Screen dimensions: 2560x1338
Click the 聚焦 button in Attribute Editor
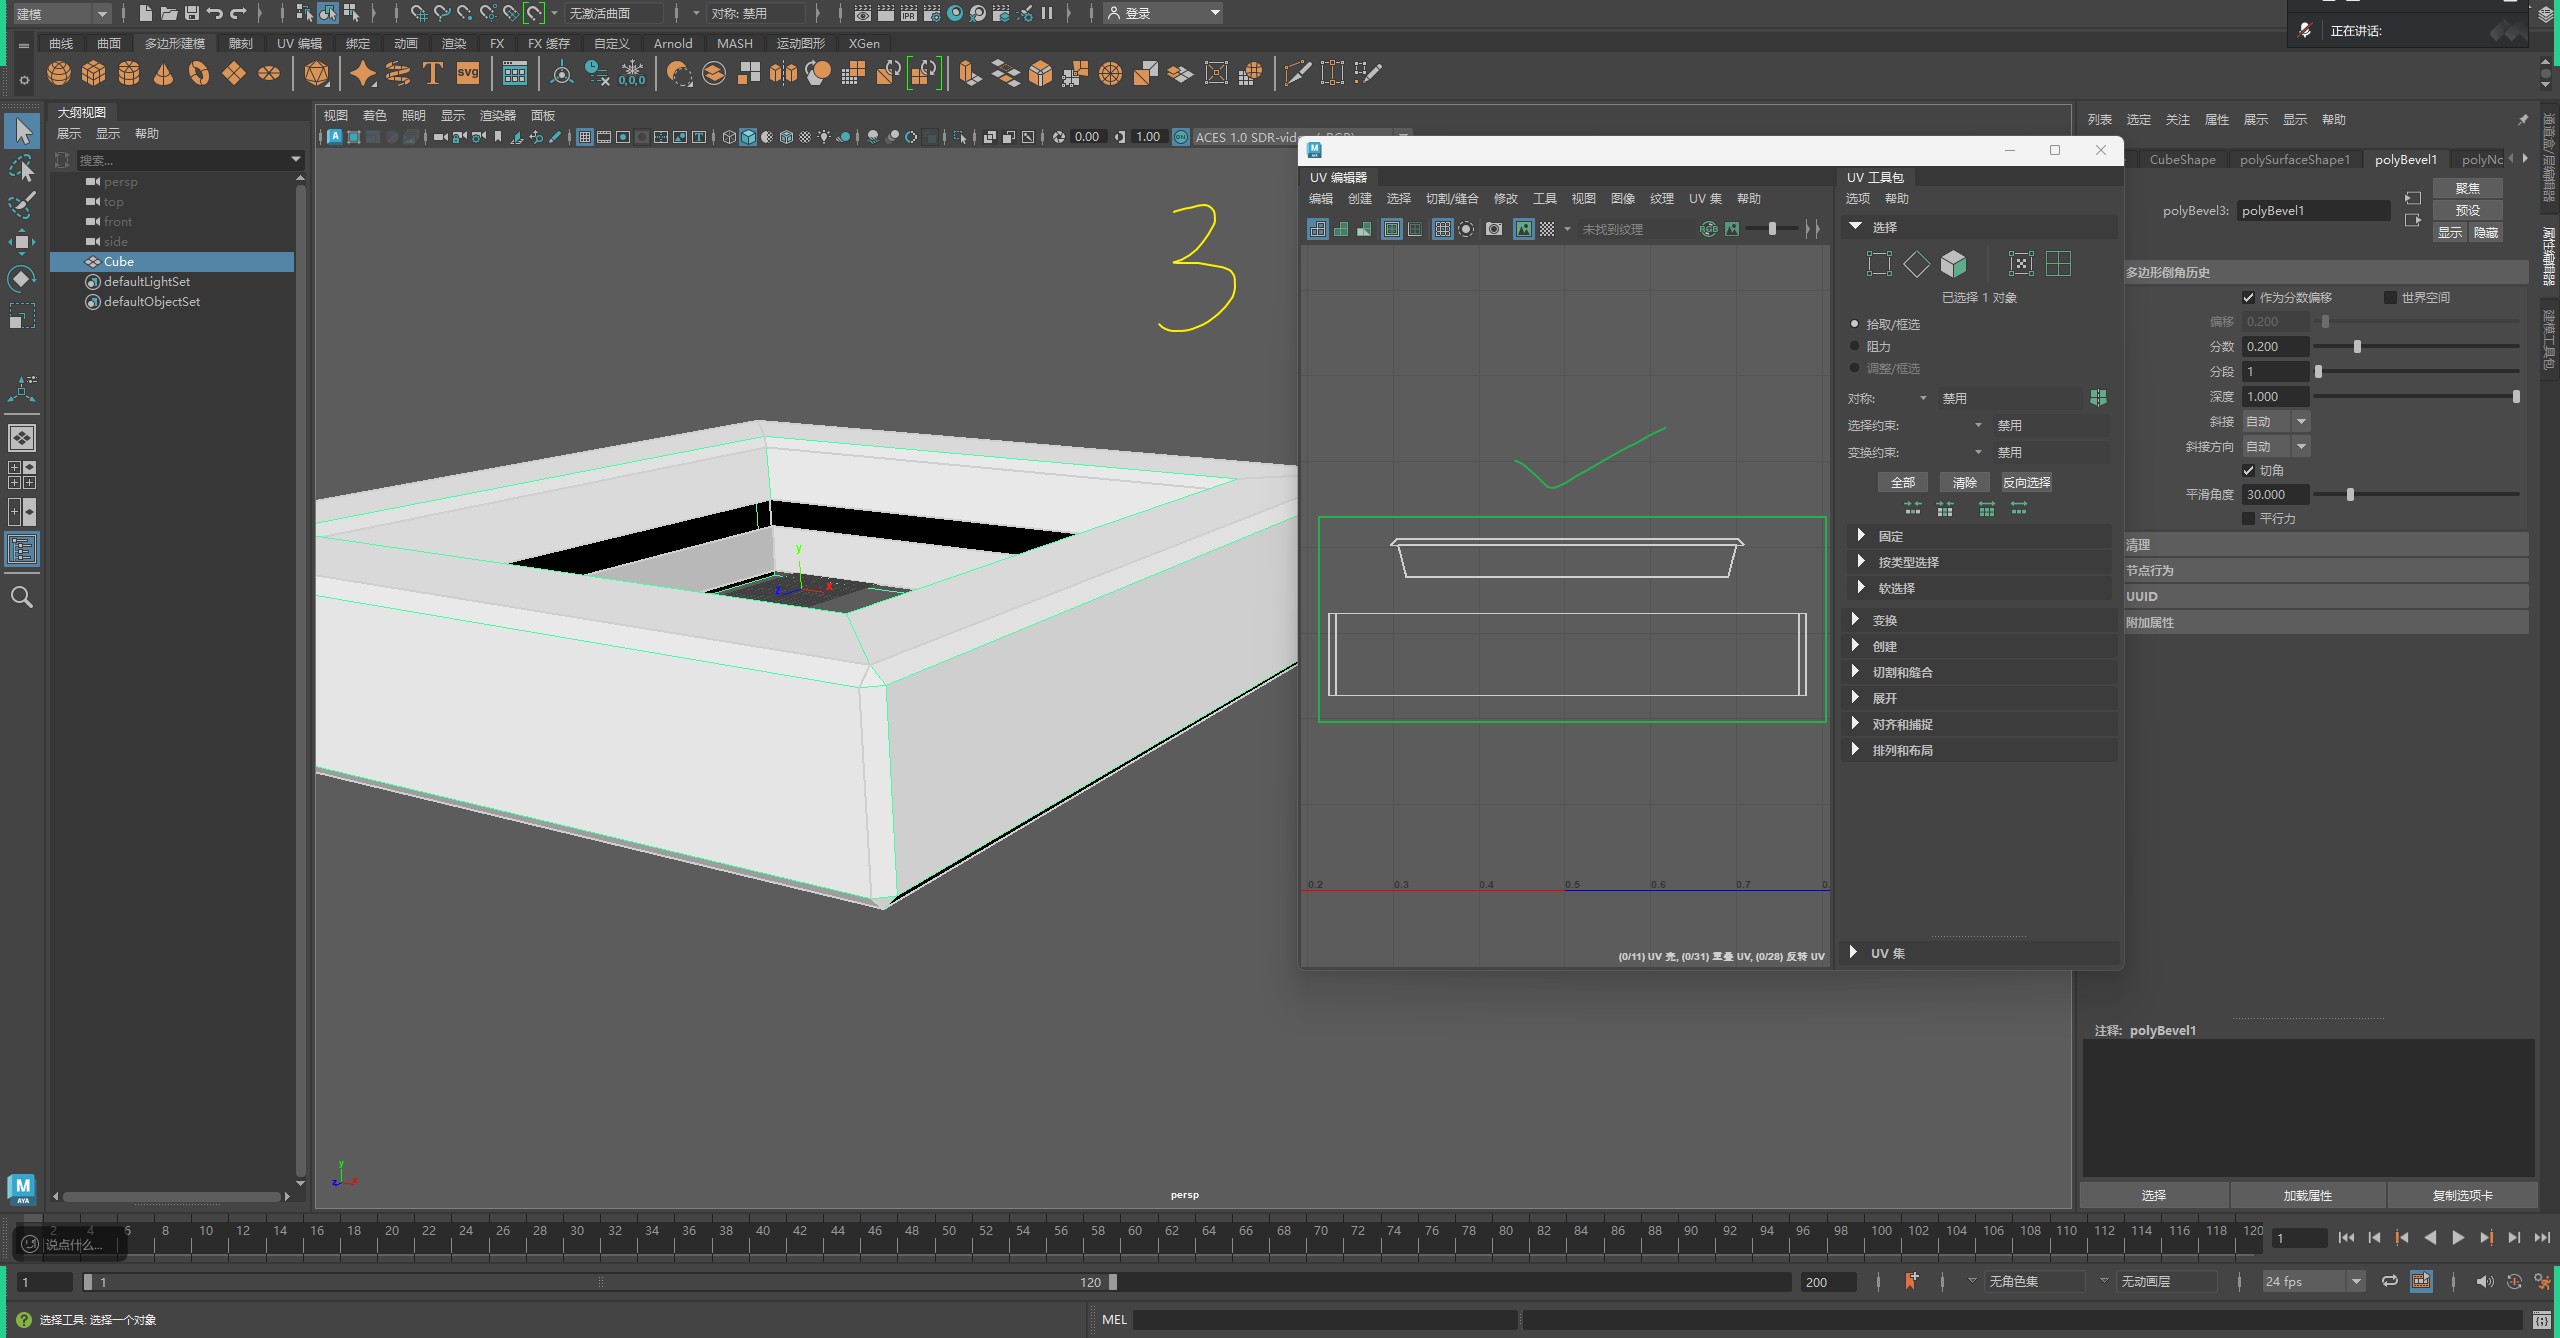[x=2467, y=189]
